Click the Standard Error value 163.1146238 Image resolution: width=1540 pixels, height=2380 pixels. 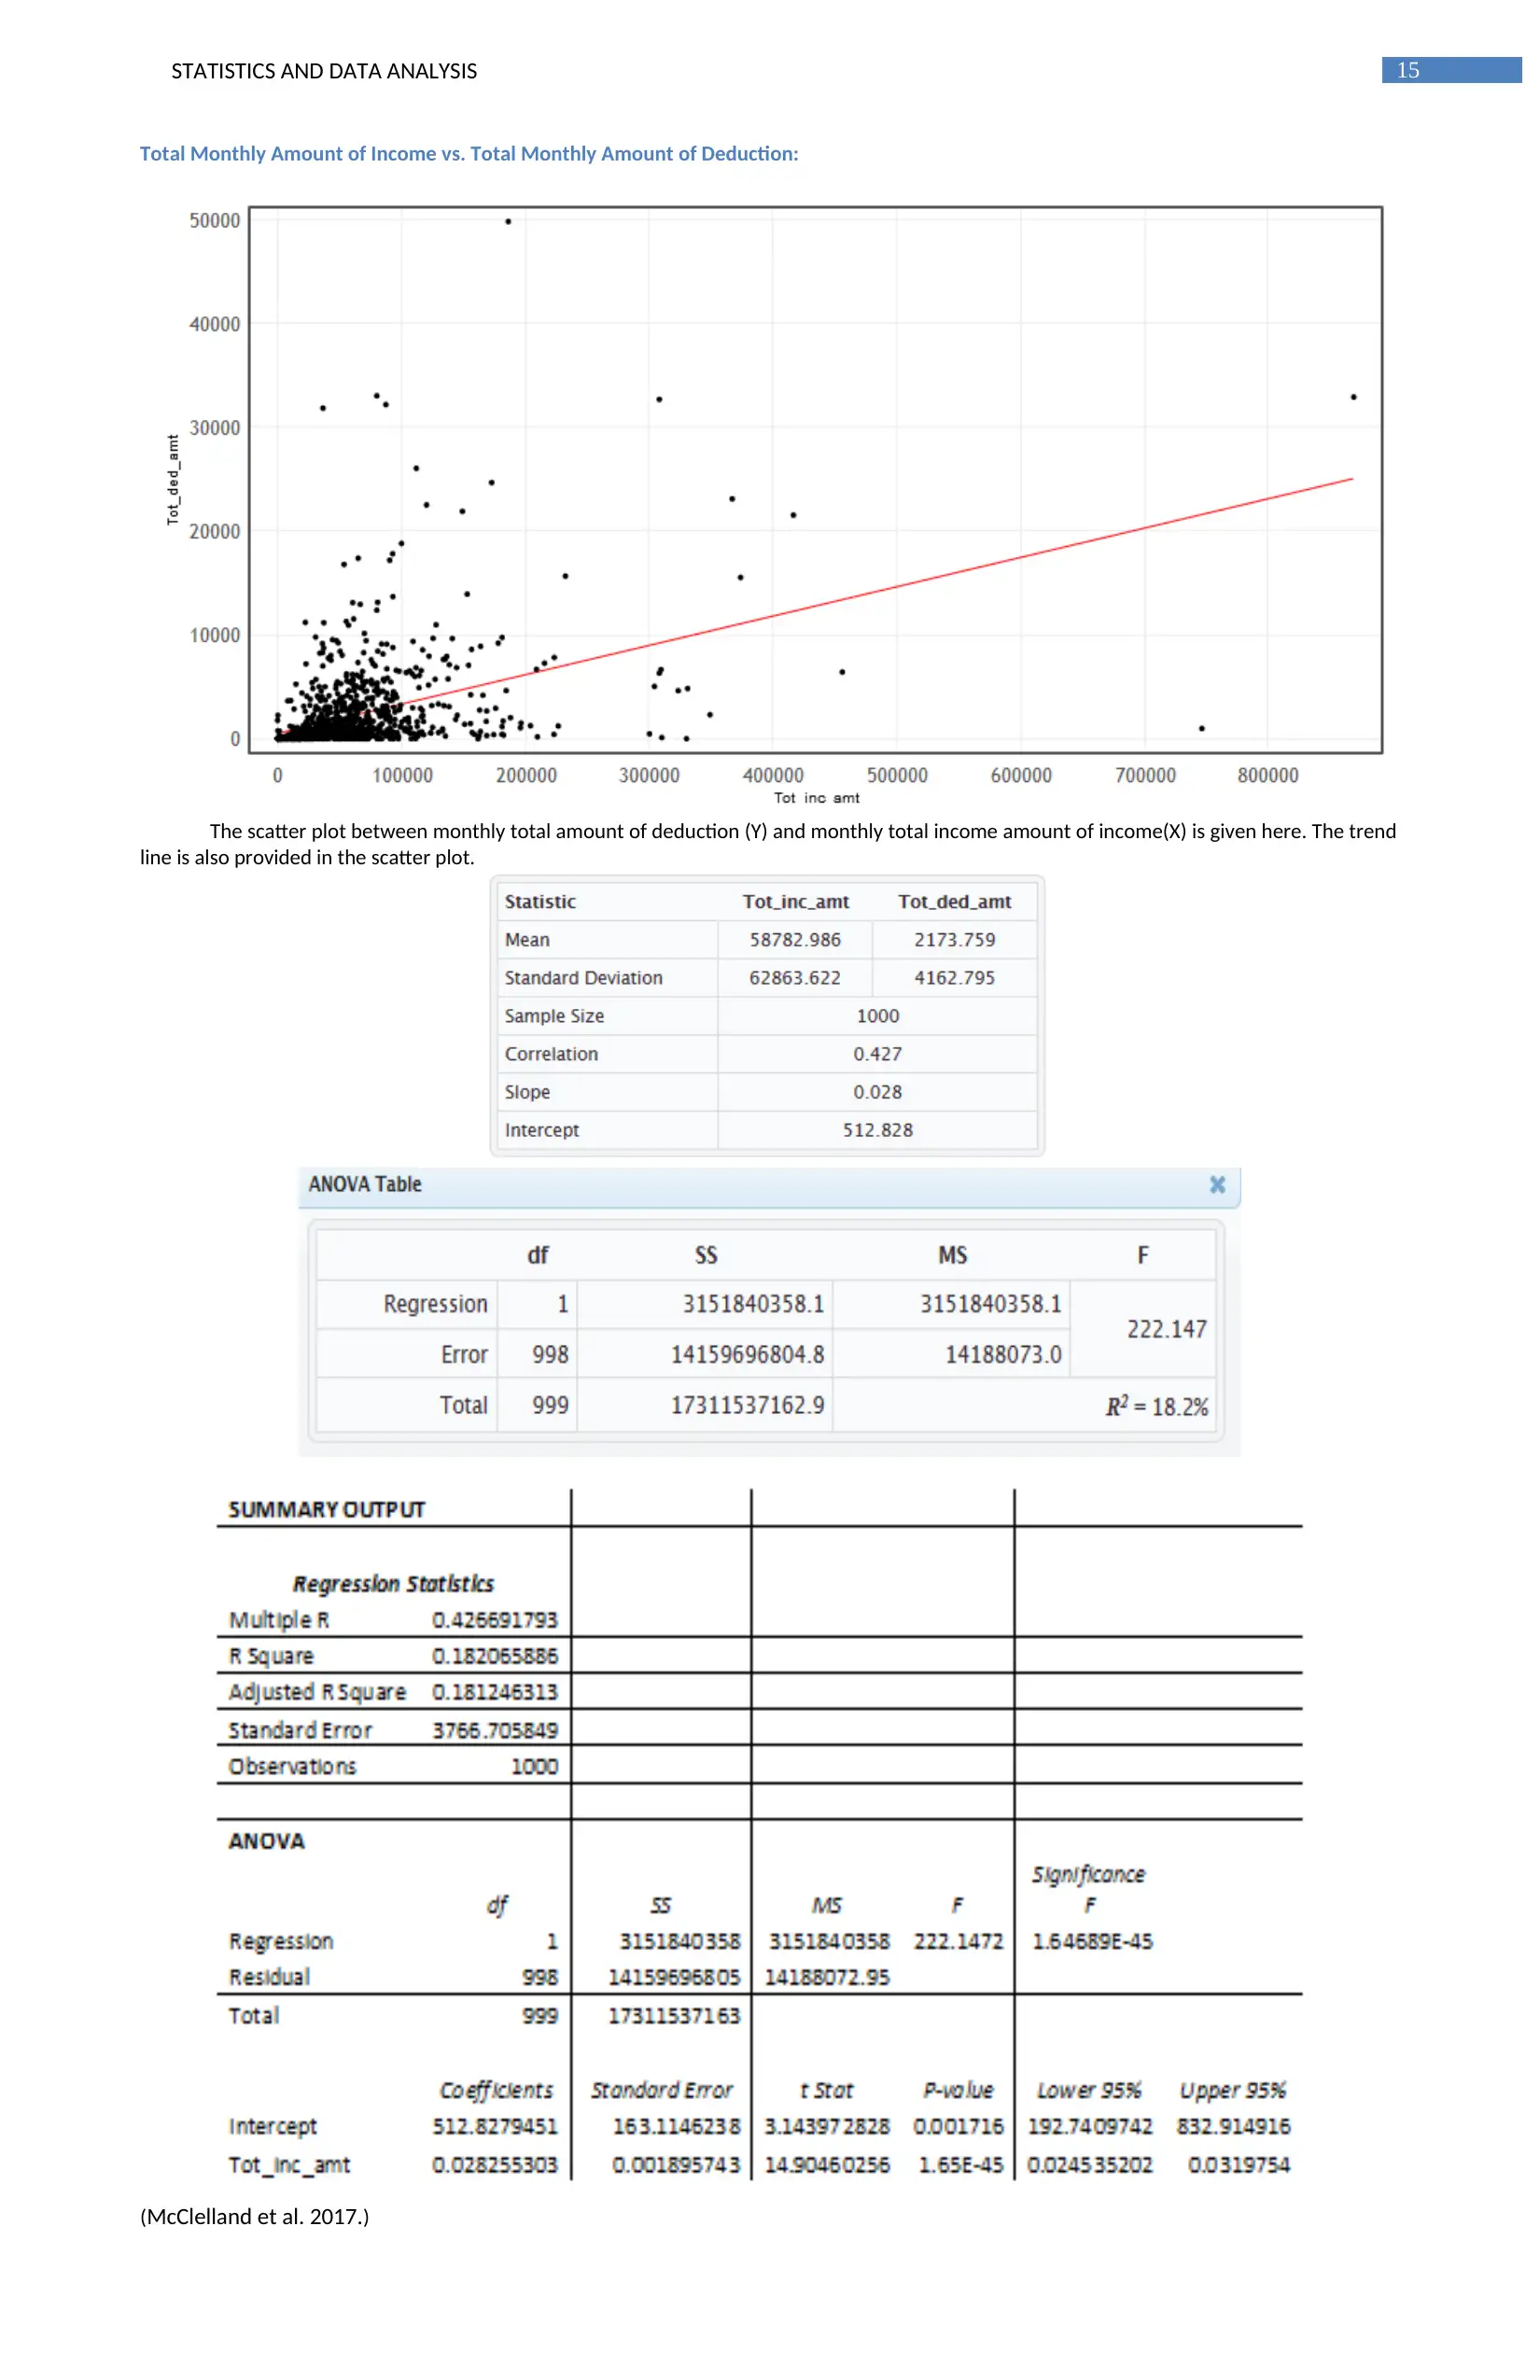click(676, 2125)
